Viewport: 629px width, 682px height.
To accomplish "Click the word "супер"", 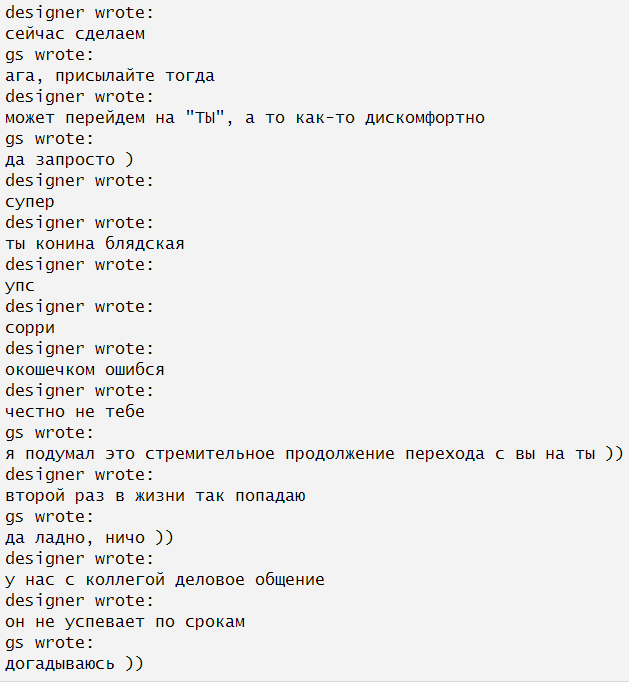I will pyautogui.click(x=30, y=202).
